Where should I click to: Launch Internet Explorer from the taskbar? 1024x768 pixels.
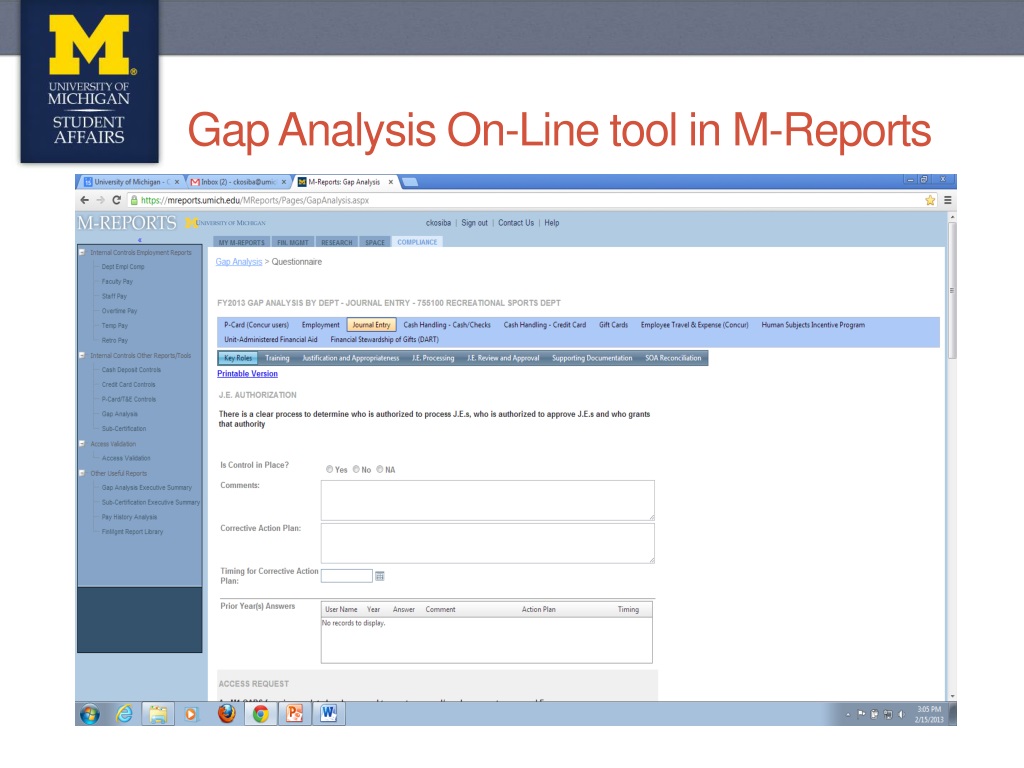click(x=124, y=714)
